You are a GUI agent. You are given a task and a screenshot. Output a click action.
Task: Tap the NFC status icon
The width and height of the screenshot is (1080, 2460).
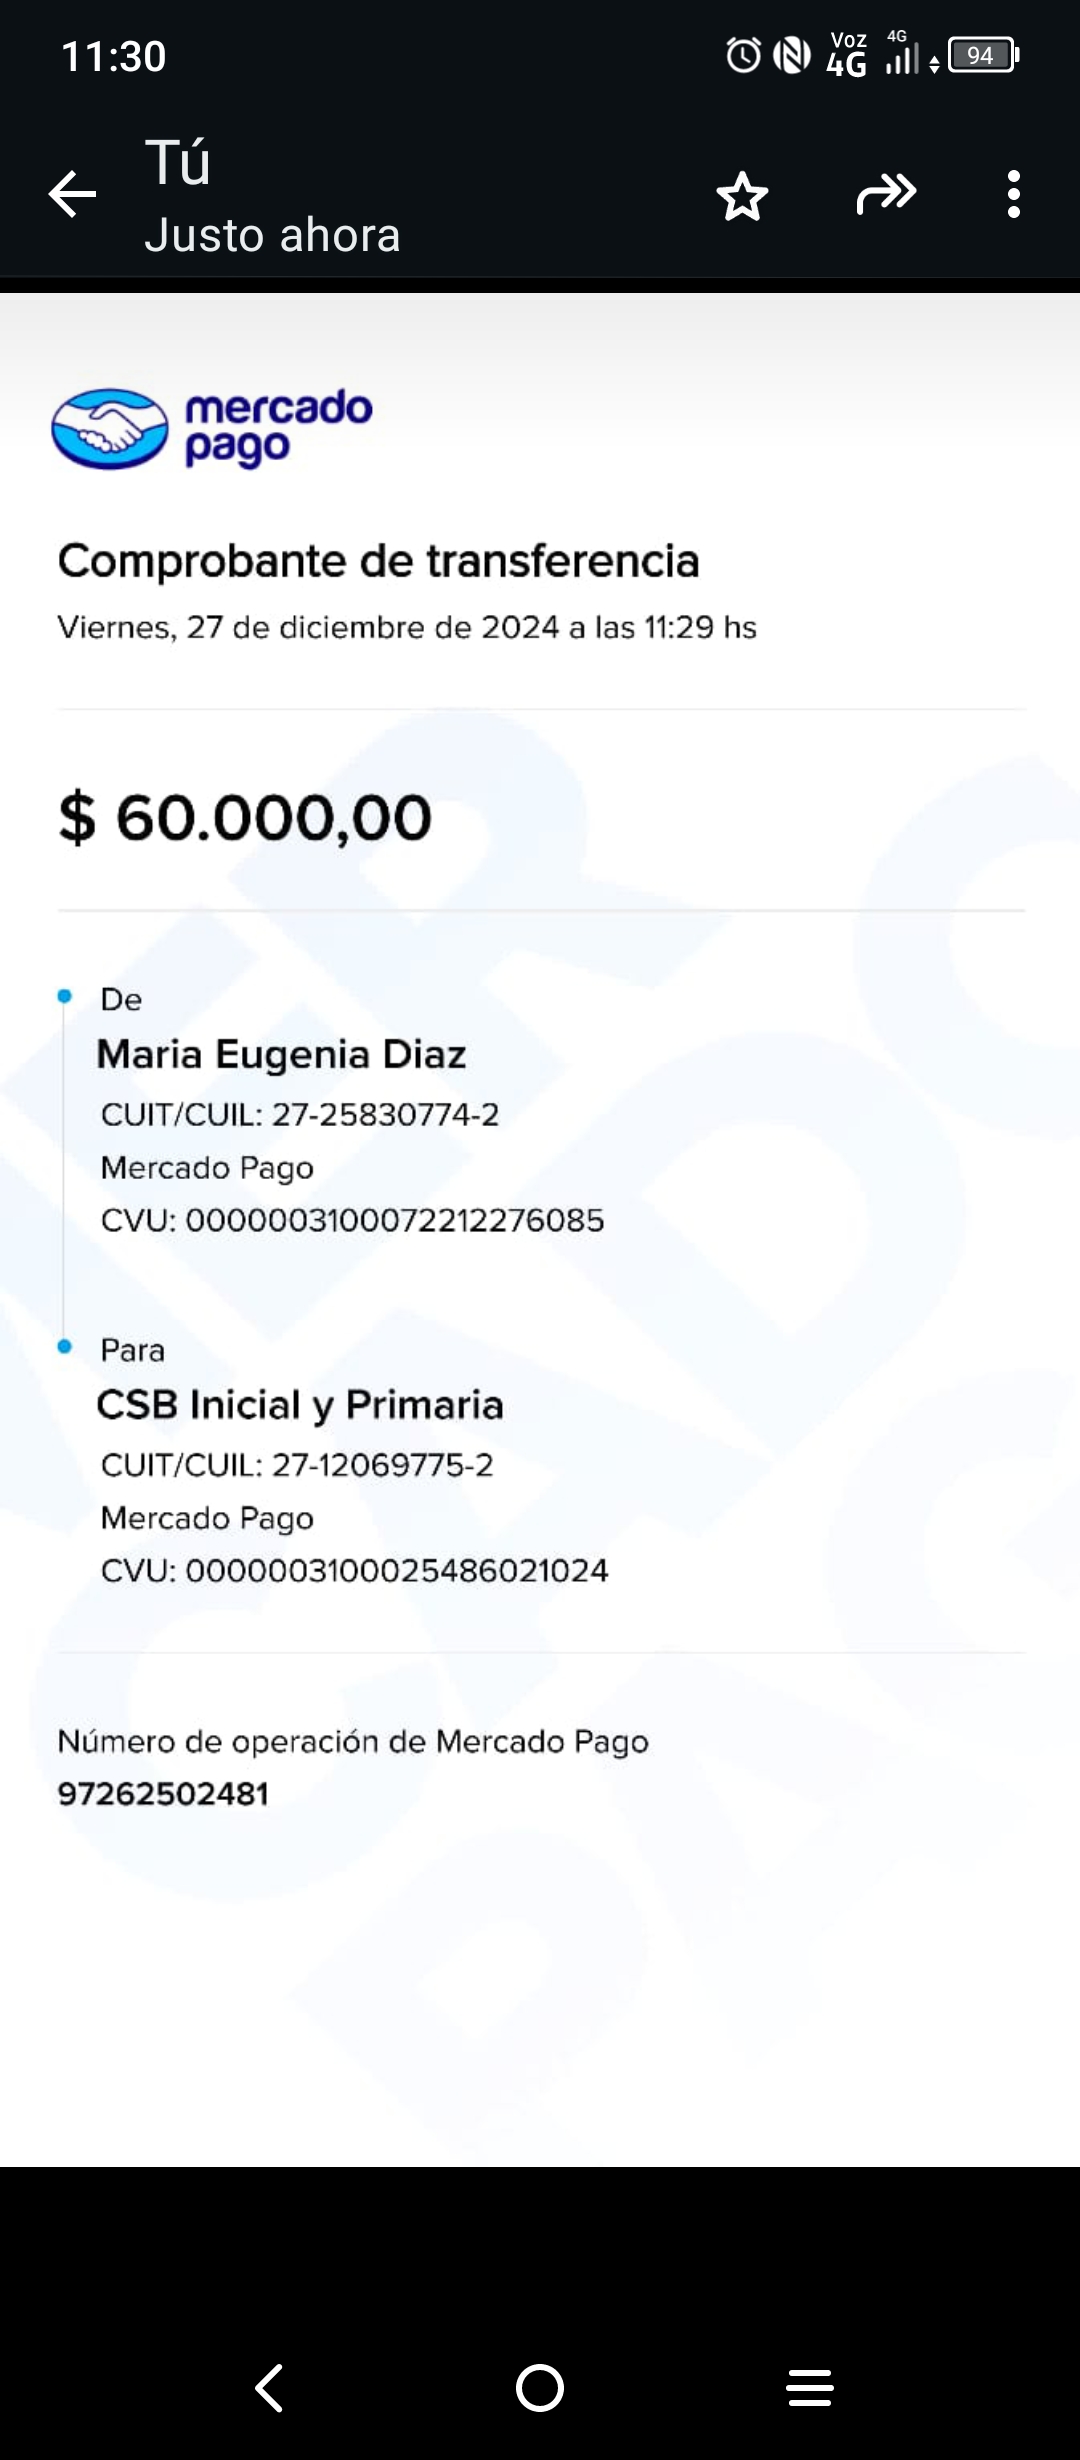(792, 56)
